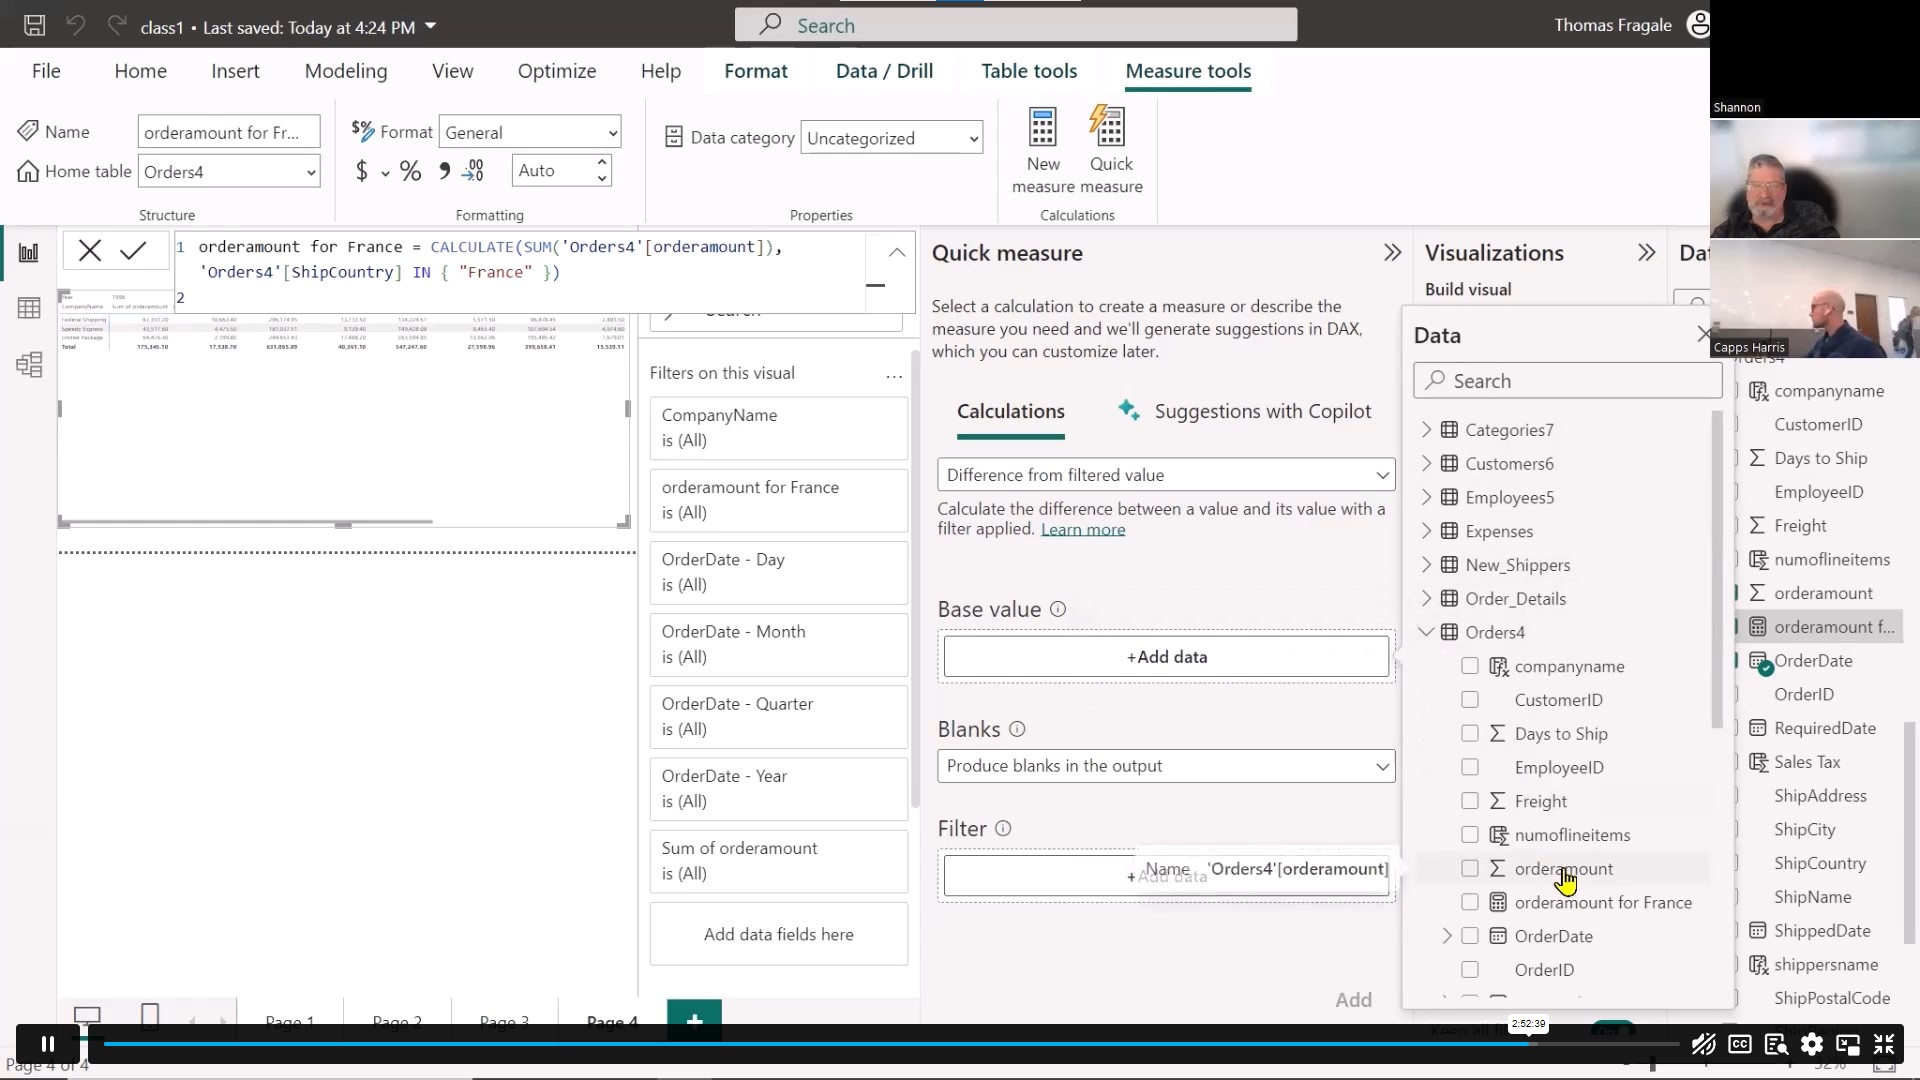This screenshot has width=1920, height=1080.
Task: Open the Table tools tab
Action: pos(1029,70)
